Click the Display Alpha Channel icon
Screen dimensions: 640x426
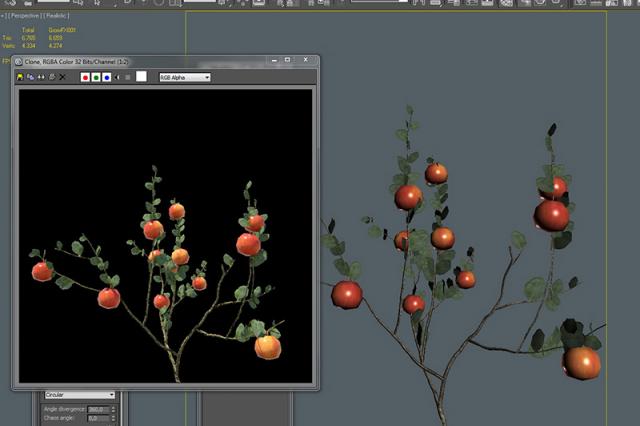tap(117, 77)
